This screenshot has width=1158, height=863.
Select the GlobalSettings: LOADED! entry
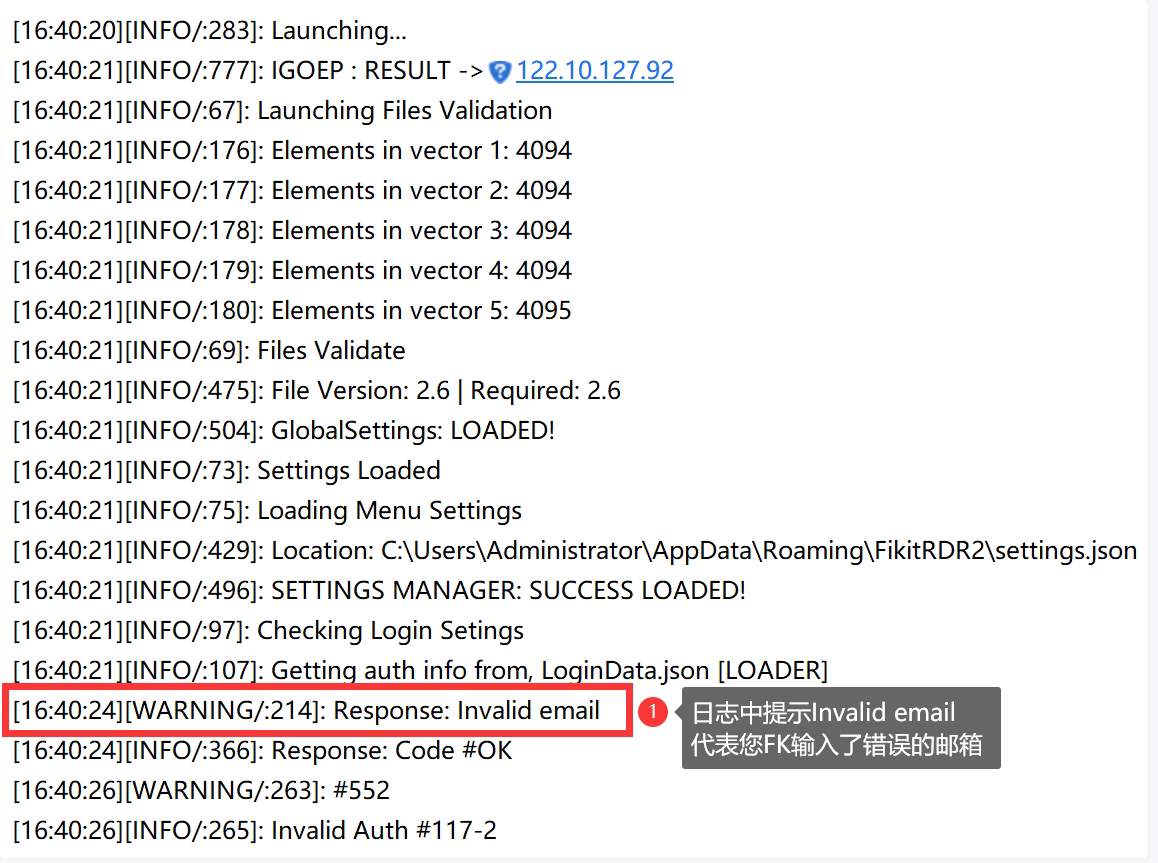point(284,430)
